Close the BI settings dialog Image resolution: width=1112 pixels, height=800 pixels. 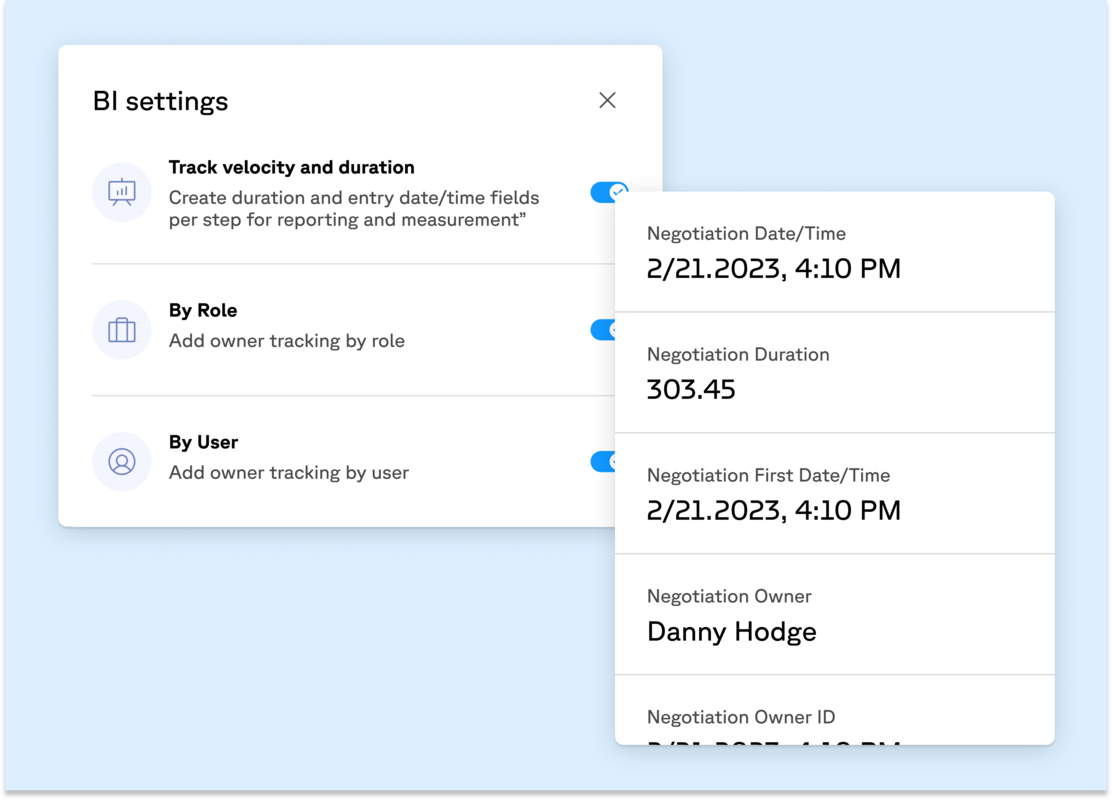click(607, 100)
